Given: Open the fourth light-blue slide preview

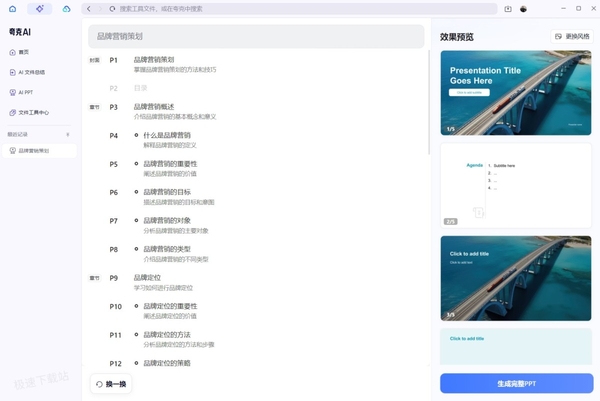Looking at the screenshot, I should coord(516,347).
